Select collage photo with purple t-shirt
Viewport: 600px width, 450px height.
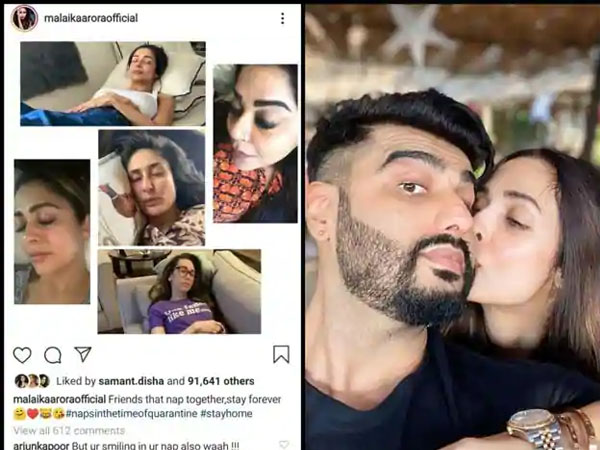point(179,292)
